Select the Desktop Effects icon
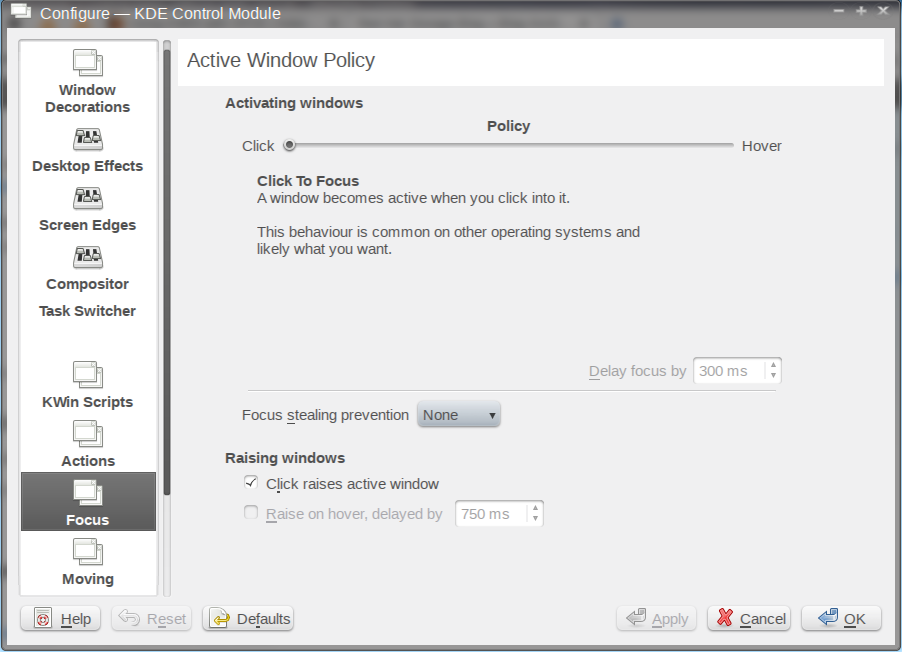Viewport: 902px width, 652px height. point(88,139)
